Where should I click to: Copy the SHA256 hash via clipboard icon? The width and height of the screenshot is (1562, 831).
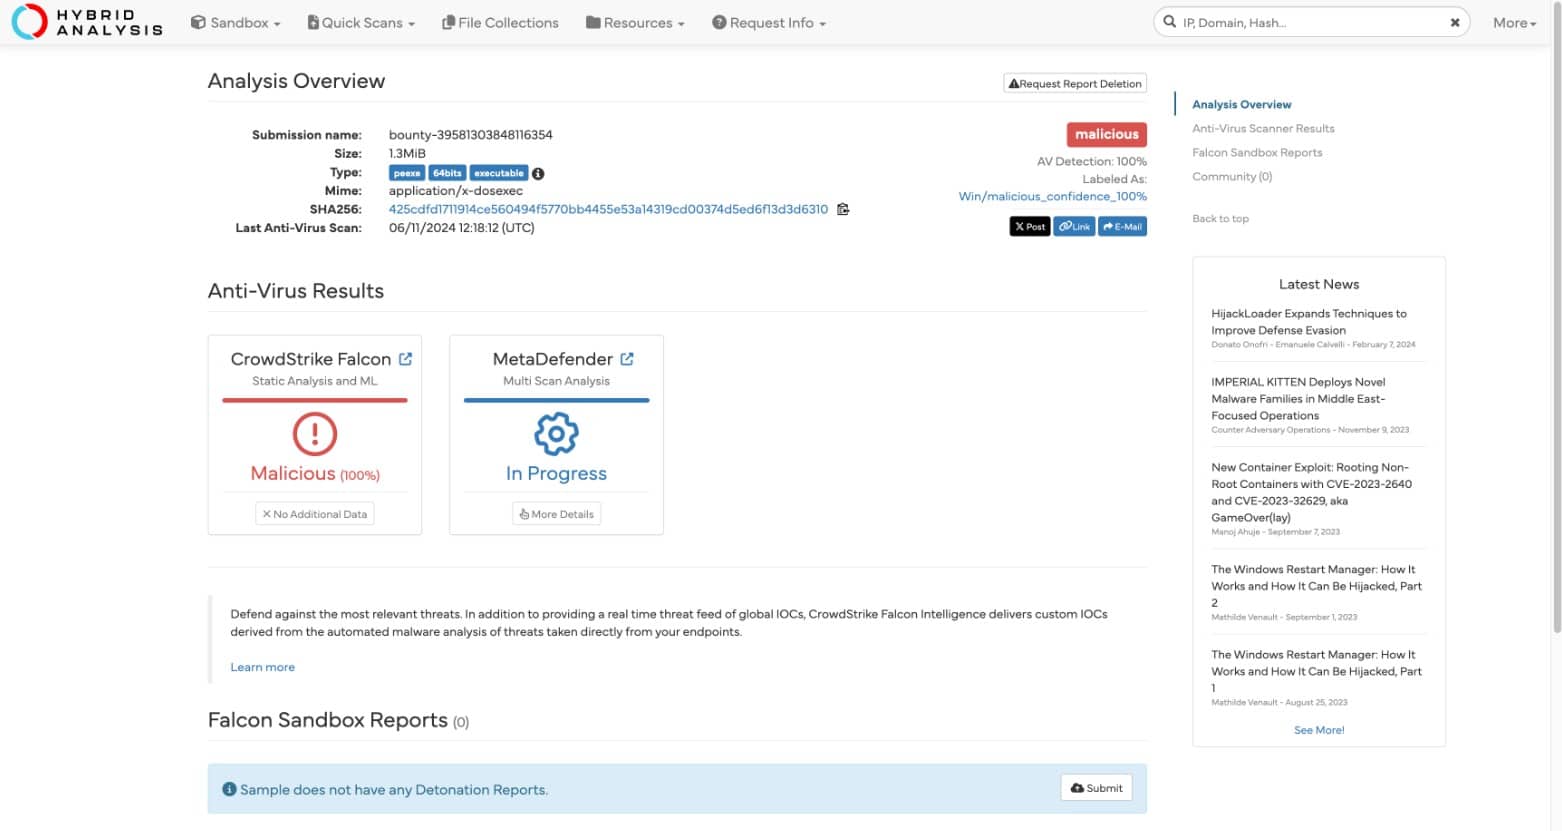(843, 209)
